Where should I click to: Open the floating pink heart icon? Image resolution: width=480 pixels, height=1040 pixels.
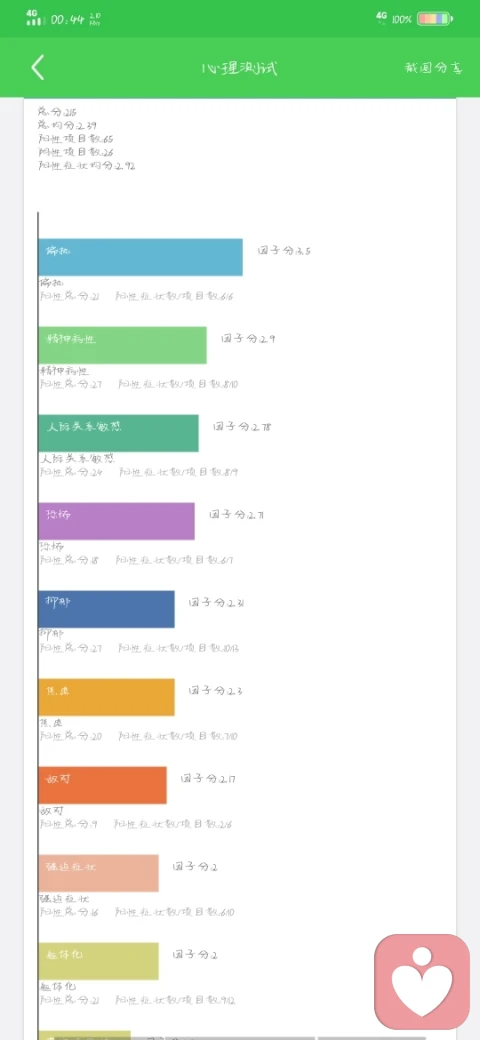(422, 980)
